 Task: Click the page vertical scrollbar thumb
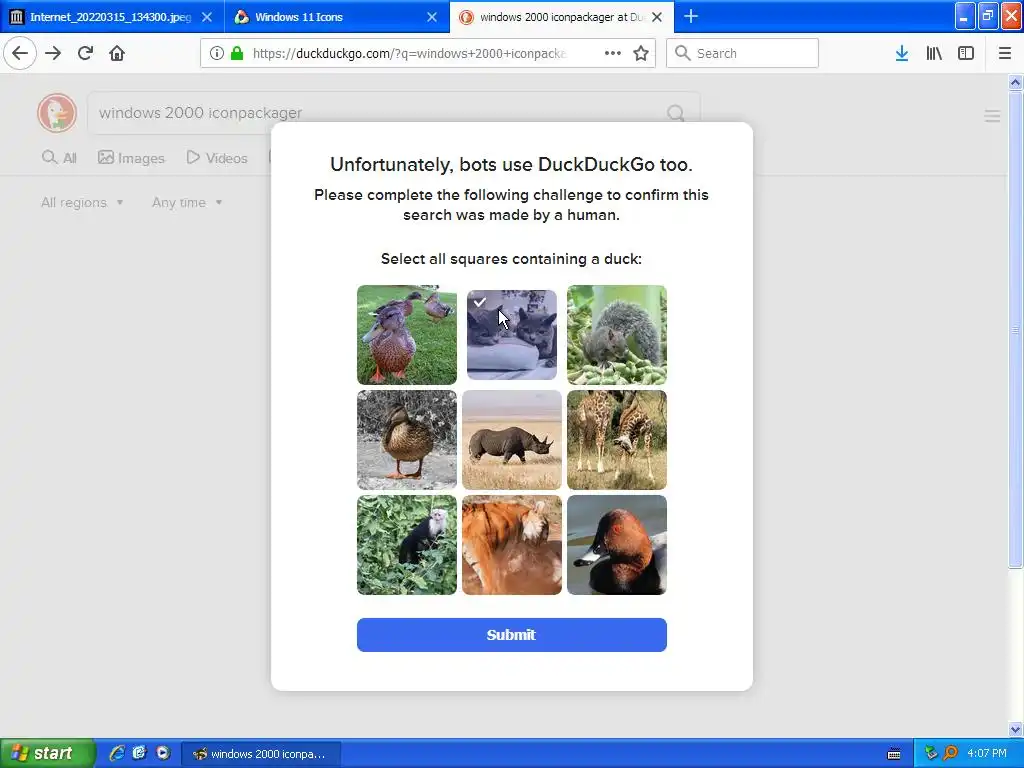1015,330
